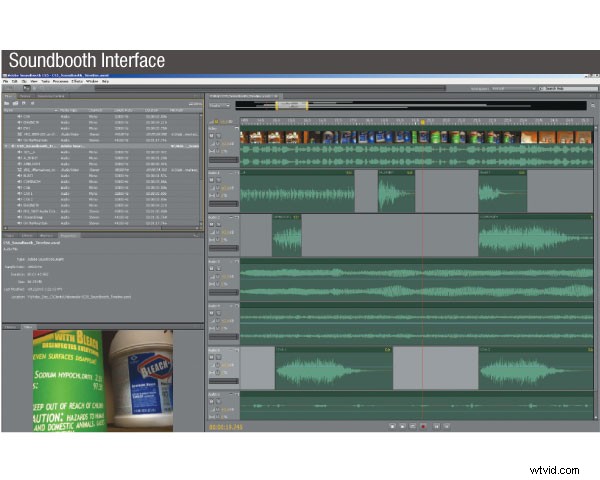Toggle the yellow master mute button
The width and height of the screenshot is (600, 480).
(x=217, y=122)
